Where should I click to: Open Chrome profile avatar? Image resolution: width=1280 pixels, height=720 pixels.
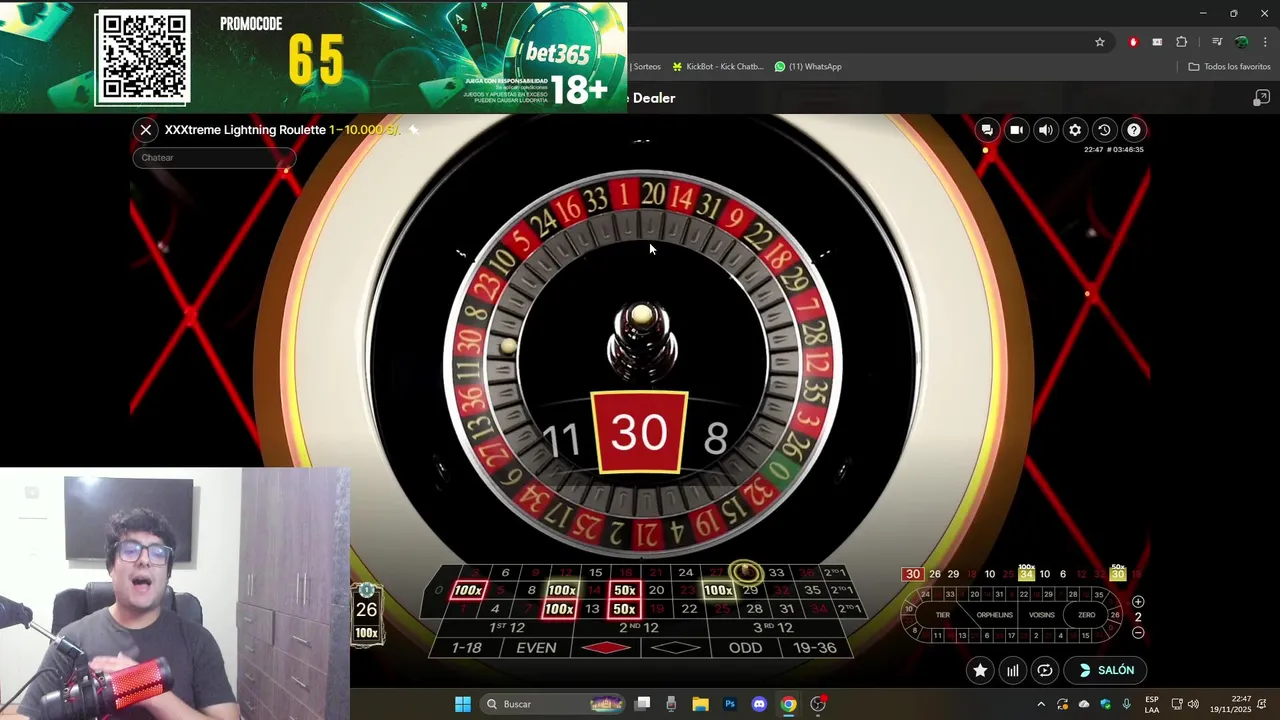point(1241,42)
